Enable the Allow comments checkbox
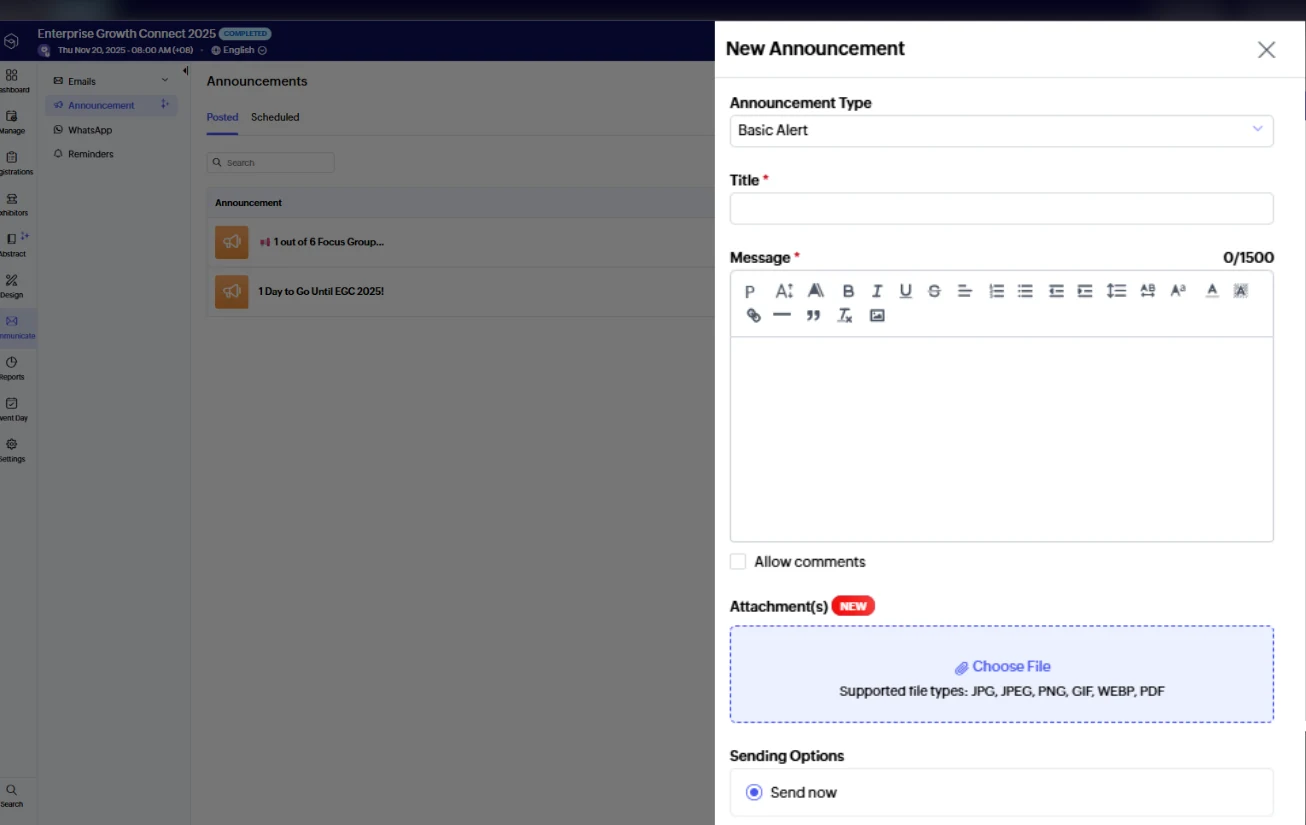The width and height of the screenshot is (1306, 825). tap(738, 562)
